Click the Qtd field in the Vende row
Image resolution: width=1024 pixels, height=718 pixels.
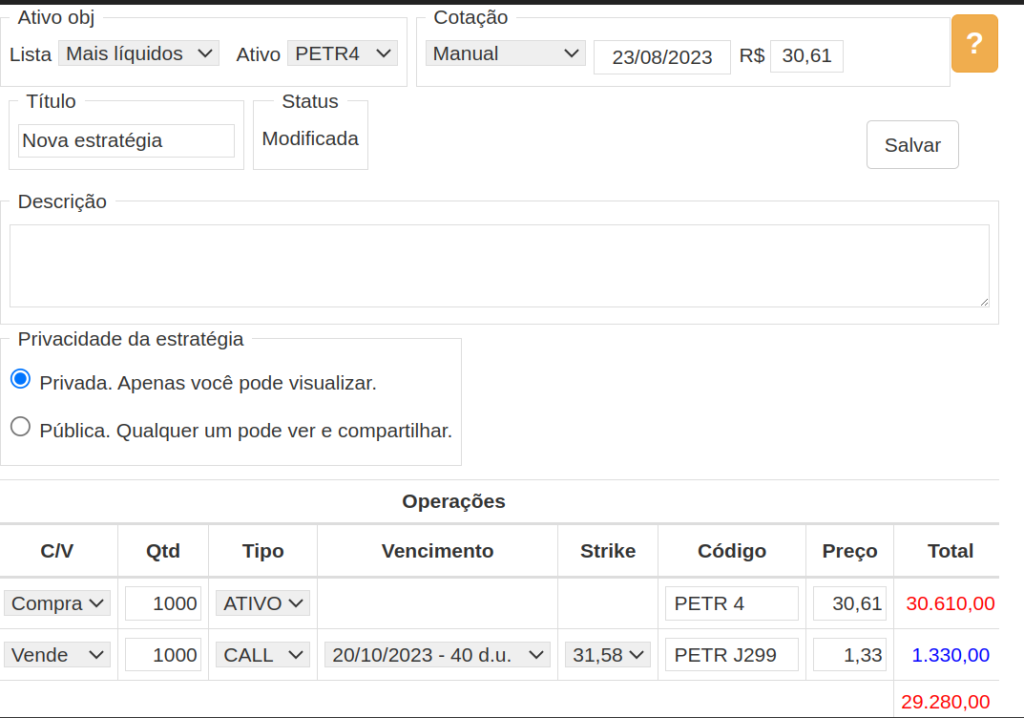coord(163,655)
